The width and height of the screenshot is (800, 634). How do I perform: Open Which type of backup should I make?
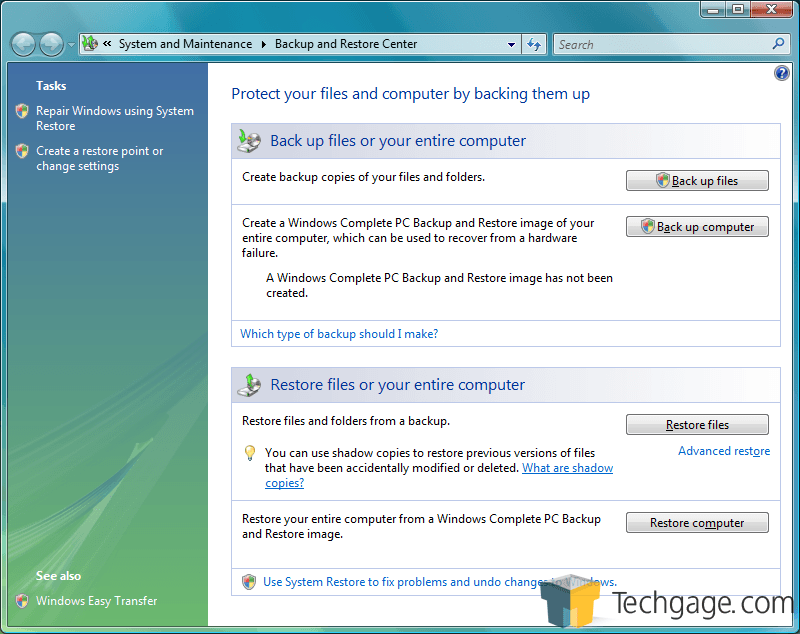pos(339,334)
